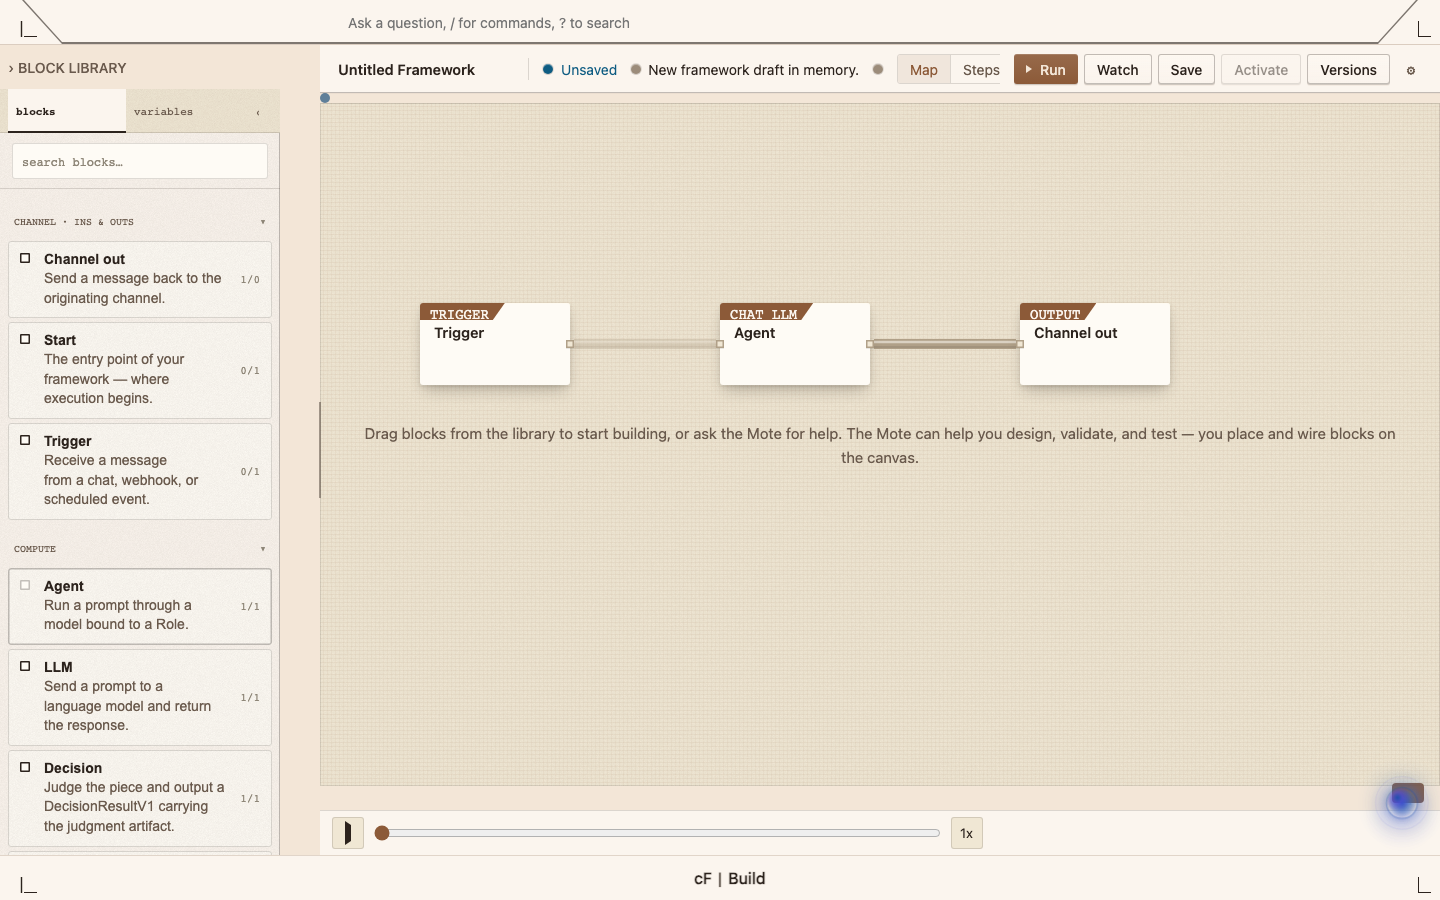Toggle the LLM block checkbox
Viewport: 1440px width, 900px height.
coord(25,666)
